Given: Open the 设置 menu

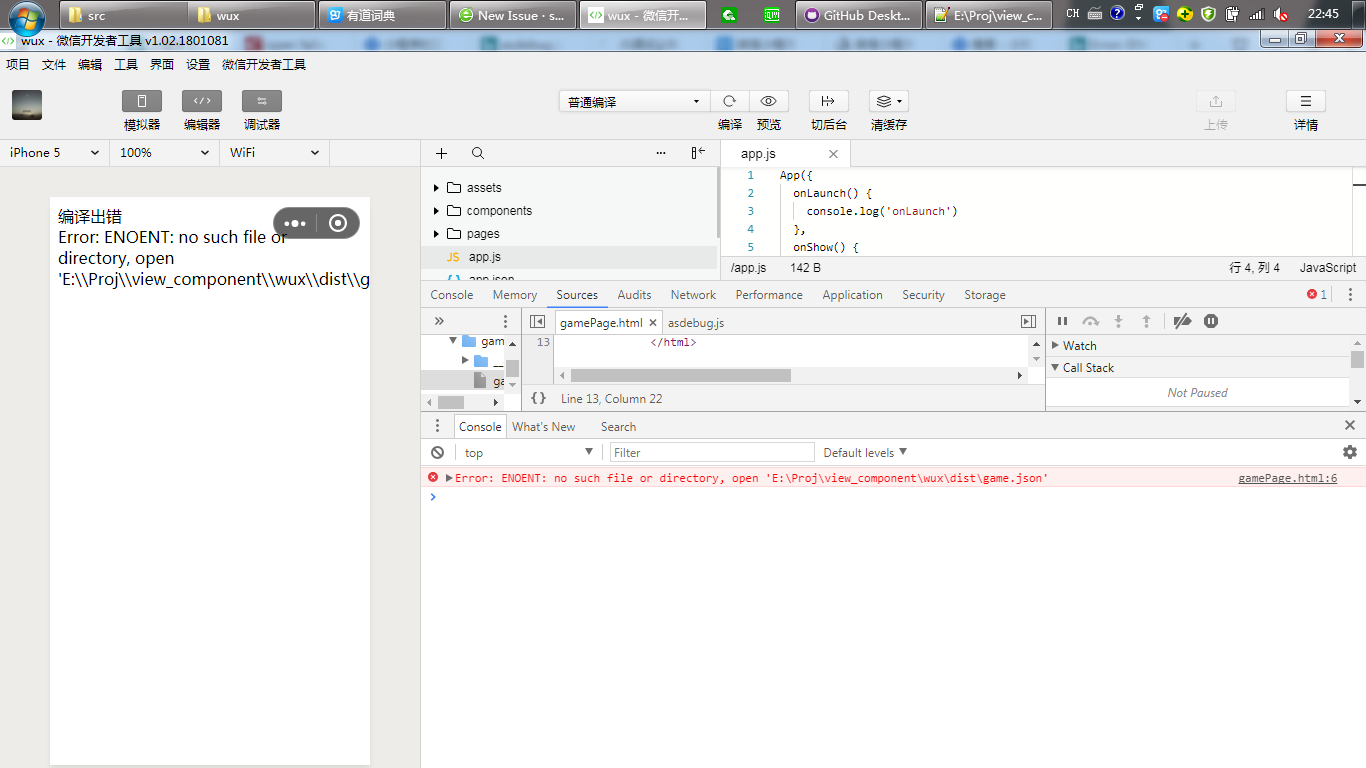Looking at the screenshot, I should tap(198, 64).
